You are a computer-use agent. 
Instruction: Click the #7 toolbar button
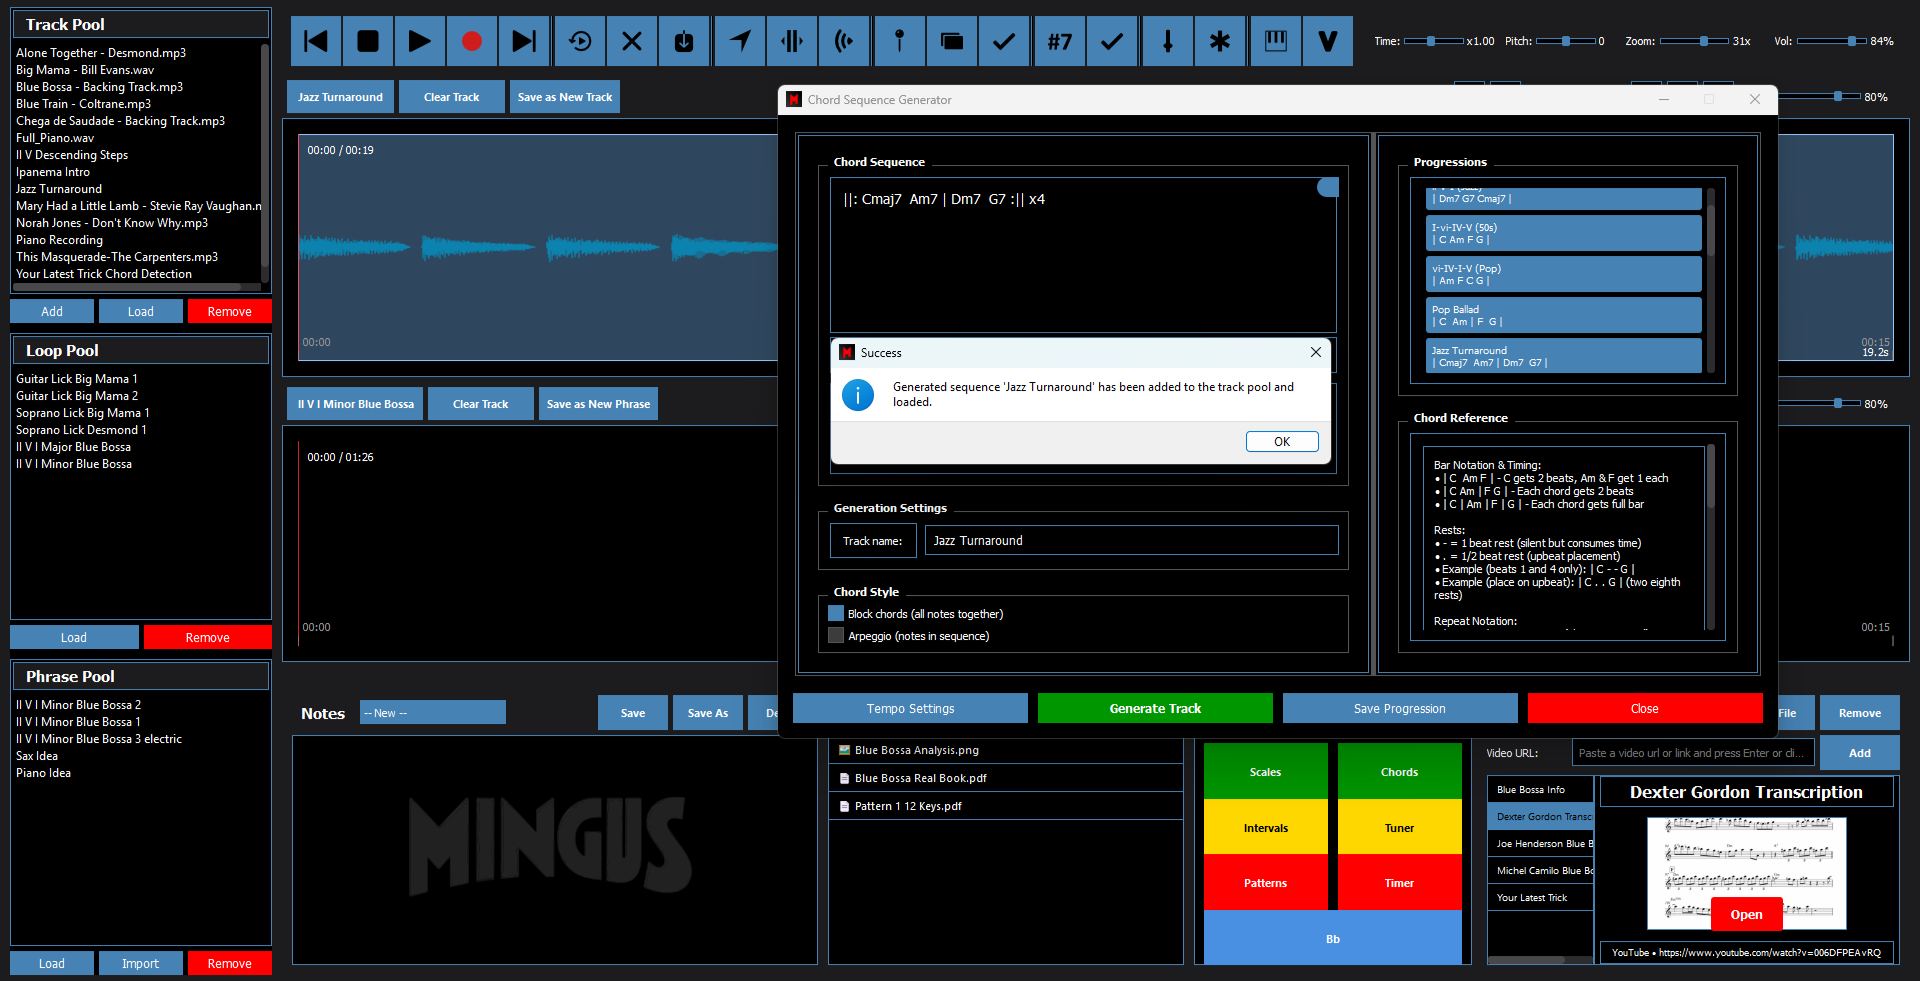coord(1059,41)
